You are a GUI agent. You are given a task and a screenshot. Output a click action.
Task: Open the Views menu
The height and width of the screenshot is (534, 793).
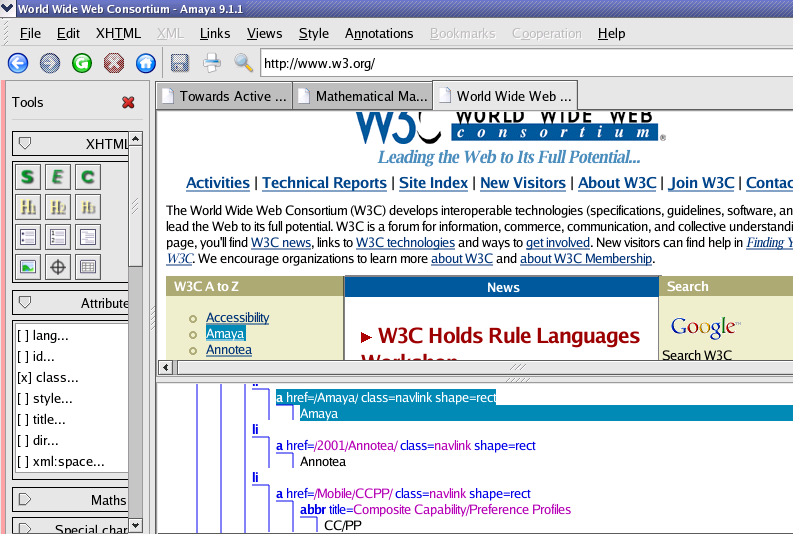(265, 33)
